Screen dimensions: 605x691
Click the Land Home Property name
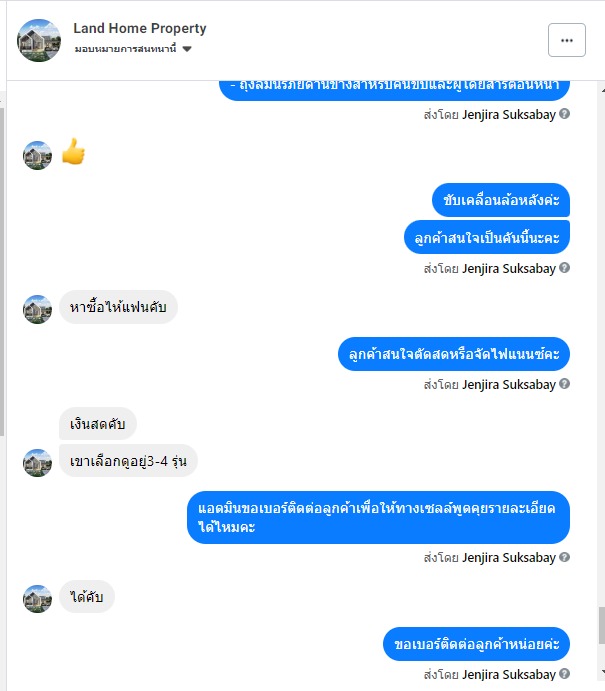pyautogui.click(x=140, y=28)
